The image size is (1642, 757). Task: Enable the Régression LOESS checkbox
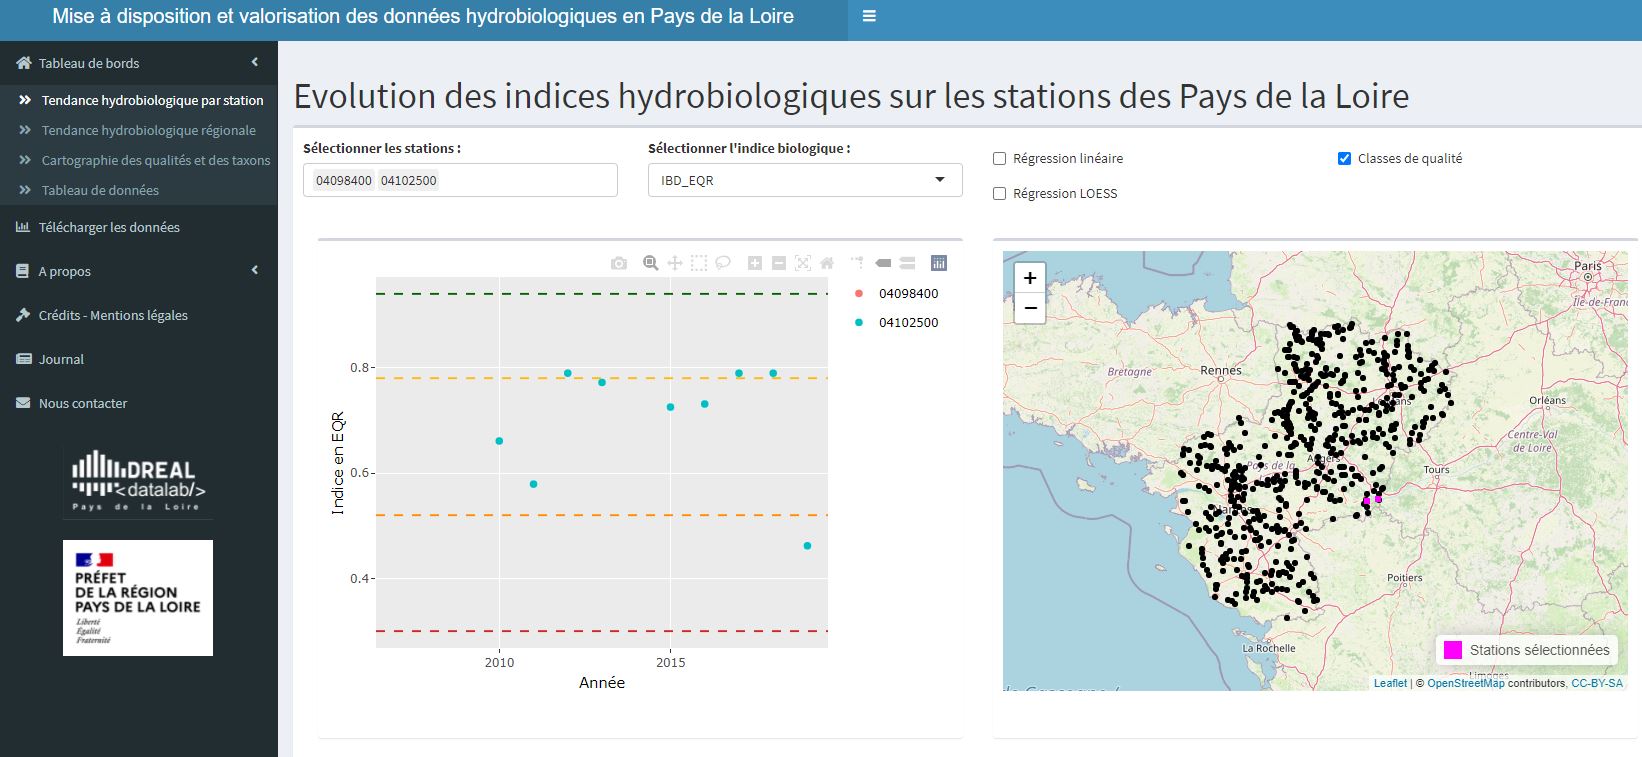coord(999,193)
